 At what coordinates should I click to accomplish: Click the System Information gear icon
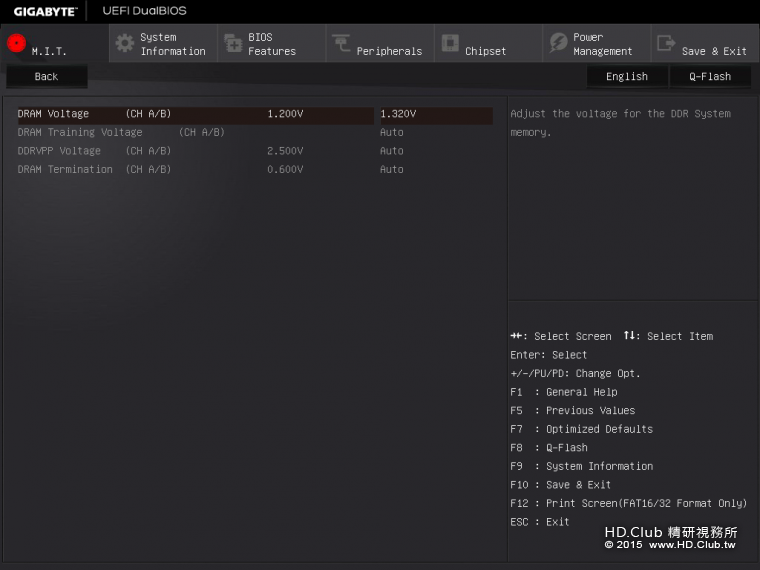coord(124,43)
